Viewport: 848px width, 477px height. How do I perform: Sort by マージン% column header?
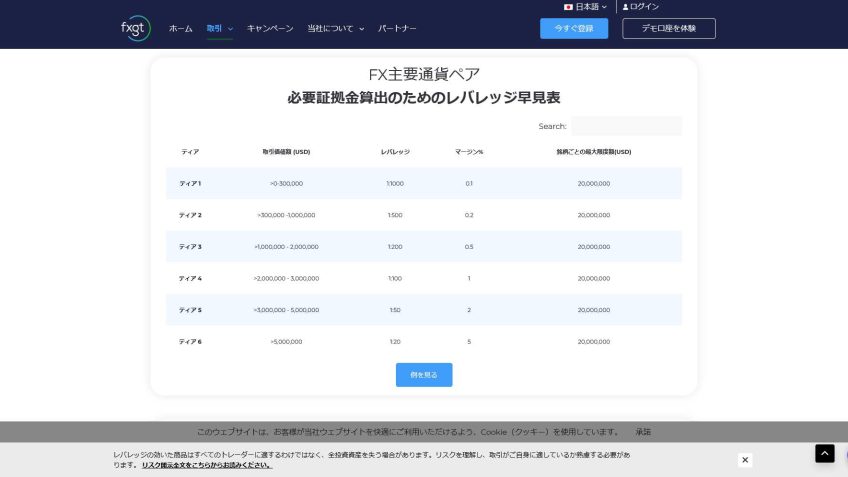click(x=469, y=152)
